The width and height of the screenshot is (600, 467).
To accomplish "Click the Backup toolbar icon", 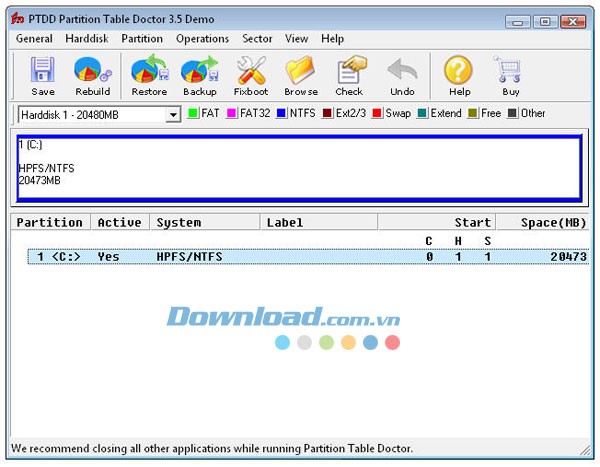I will point(199,76).
